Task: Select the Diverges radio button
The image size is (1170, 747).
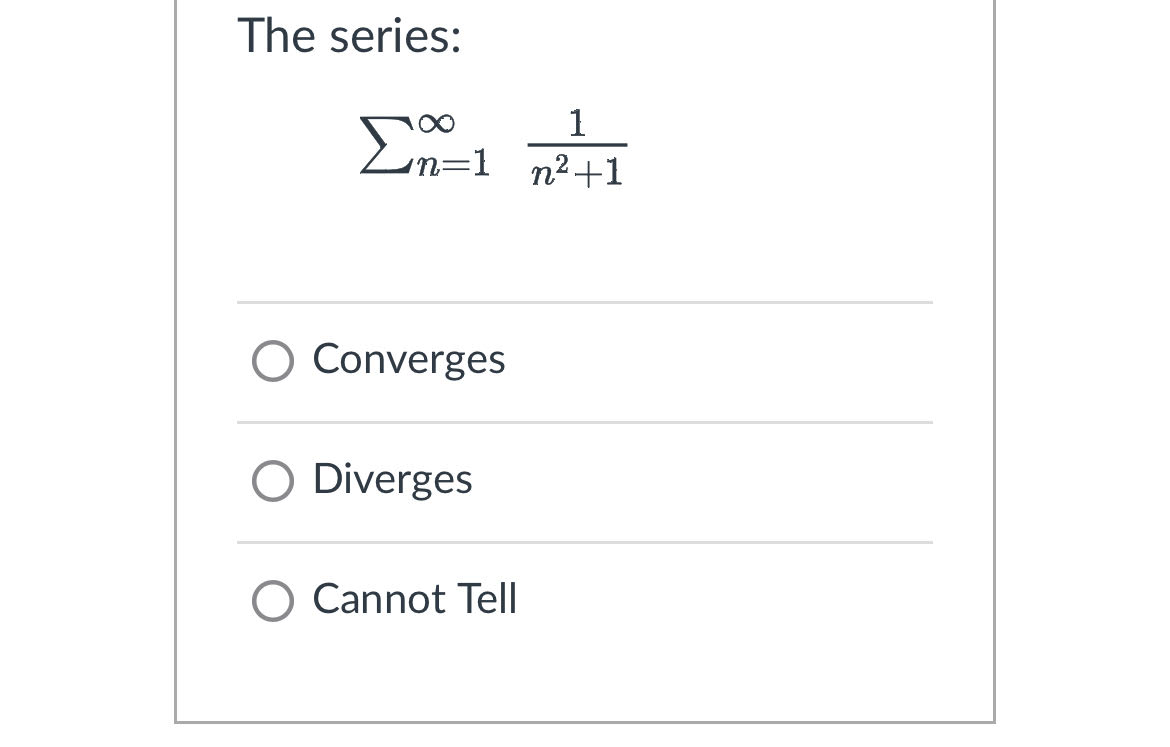Action: click(272, 481)
